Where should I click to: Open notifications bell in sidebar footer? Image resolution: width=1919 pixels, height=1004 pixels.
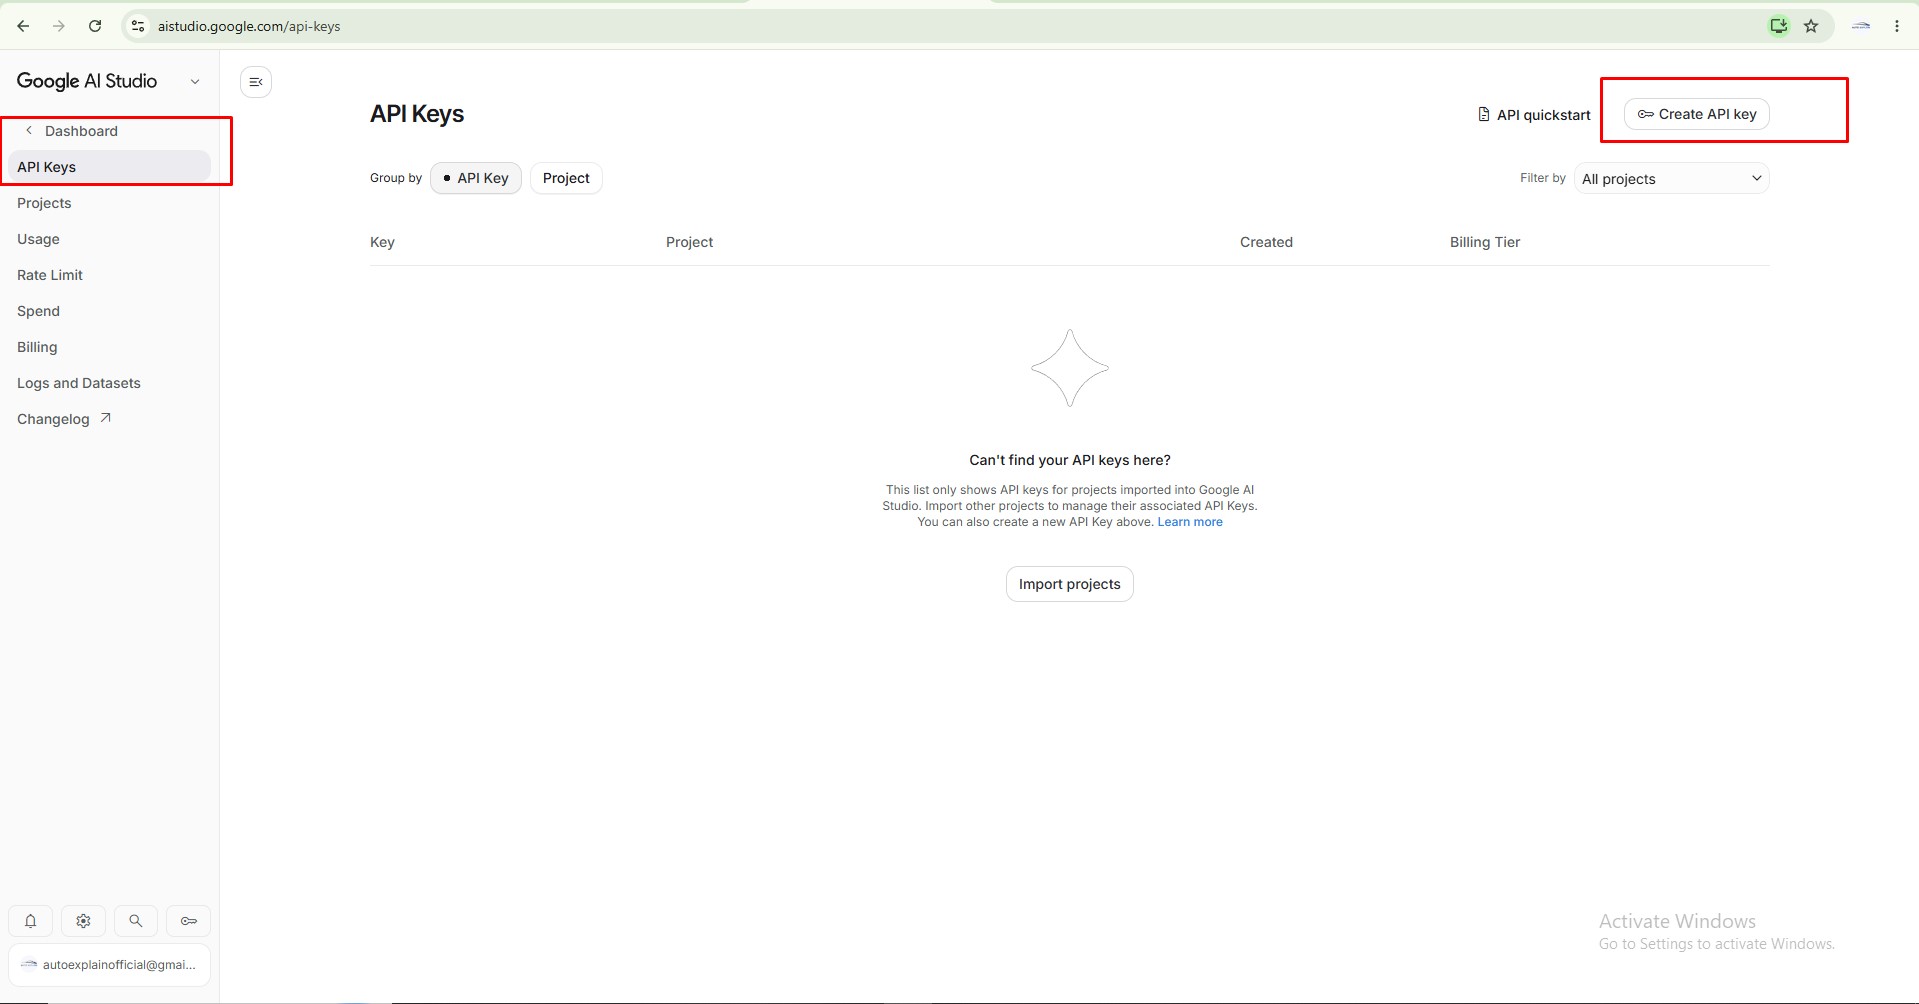point(31,921)
